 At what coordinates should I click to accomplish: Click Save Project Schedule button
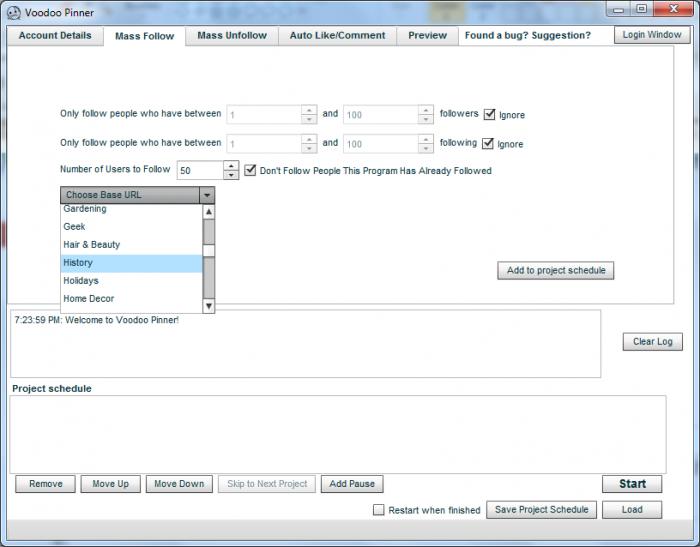(x=542, y=509)
